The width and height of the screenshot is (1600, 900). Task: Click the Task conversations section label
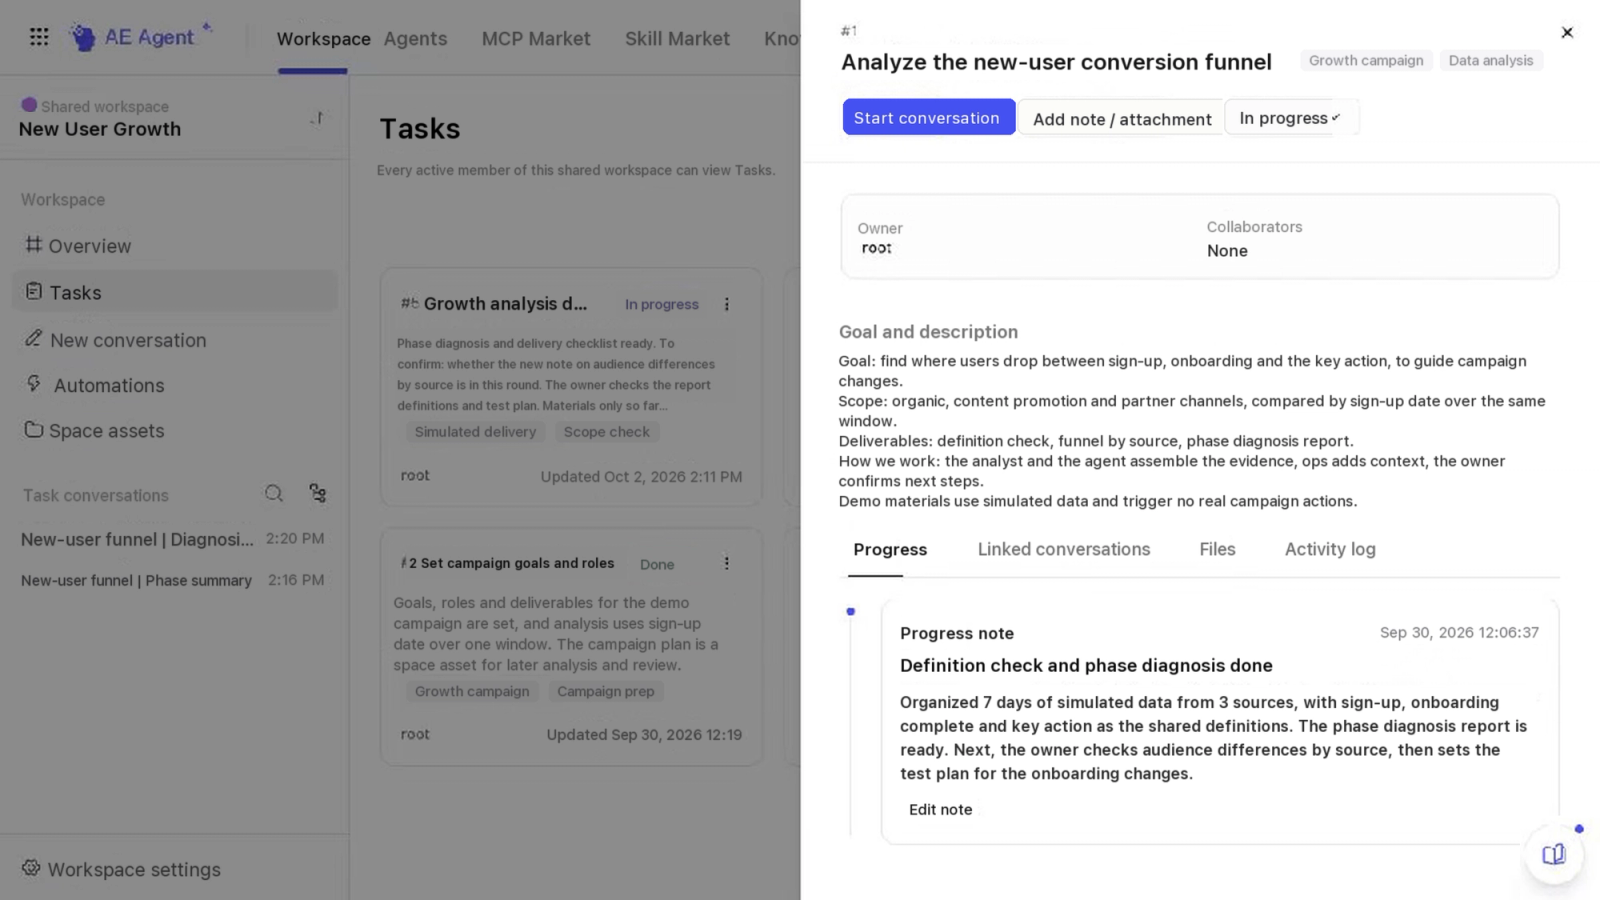96,495
